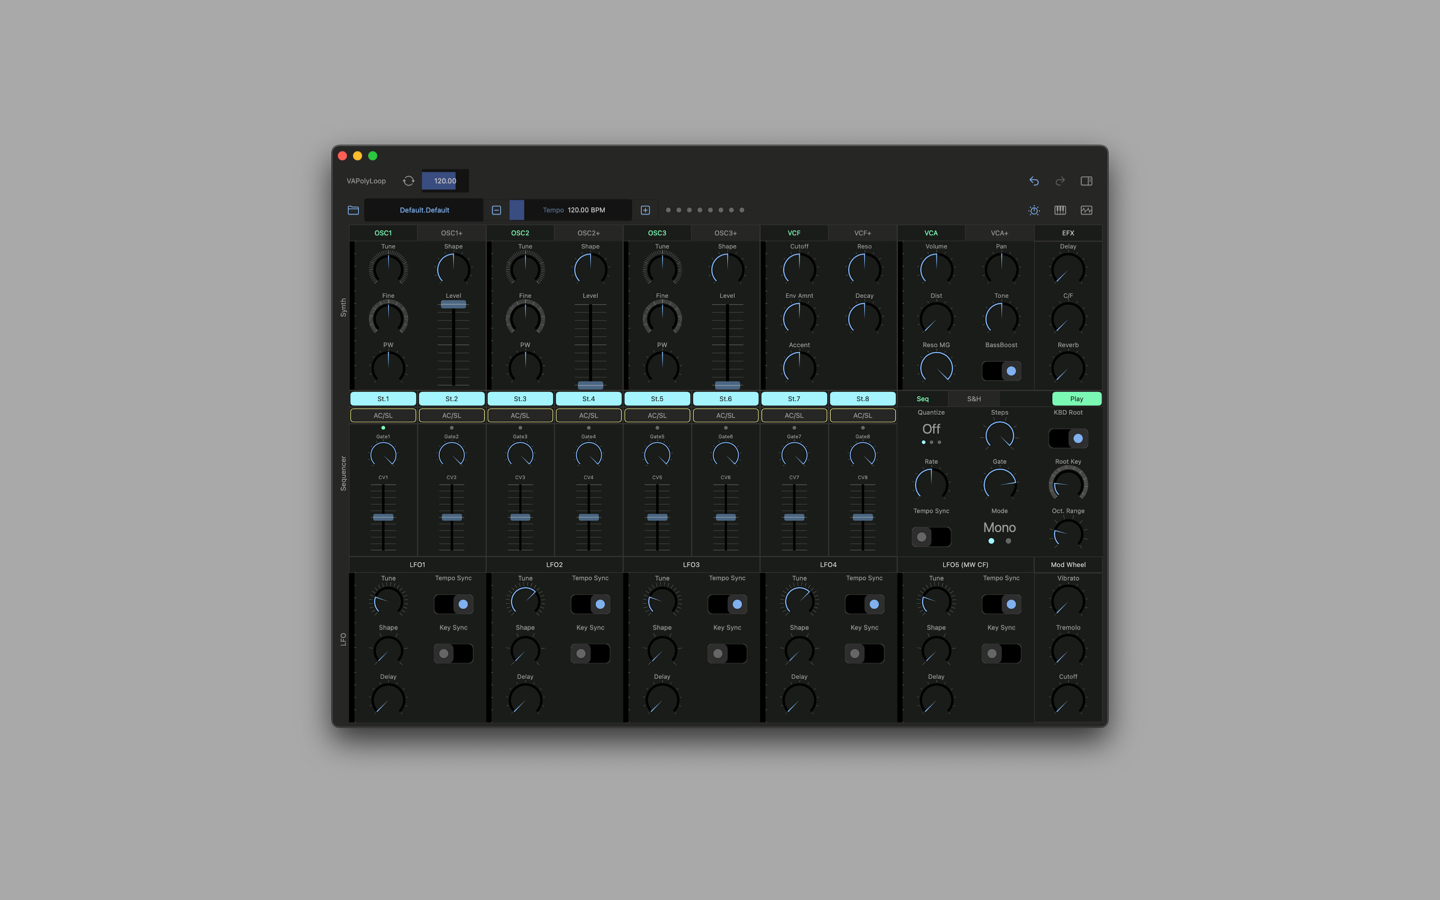Click the Play button
The width and height of the screenshot is (1440, 900).
pyautogui.click(x=1076, y=399)
